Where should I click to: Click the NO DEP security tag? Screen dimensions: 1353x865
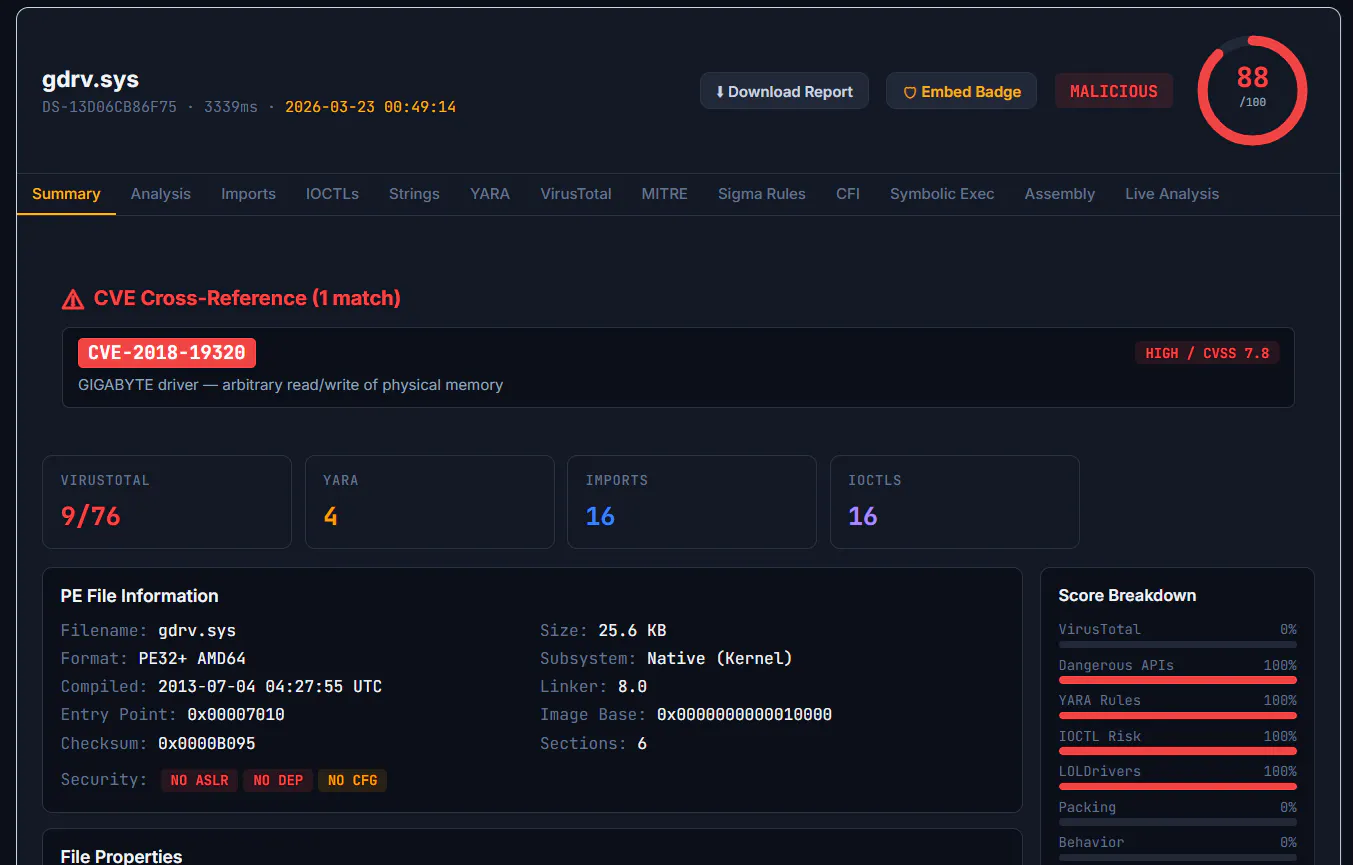(278, 780)
